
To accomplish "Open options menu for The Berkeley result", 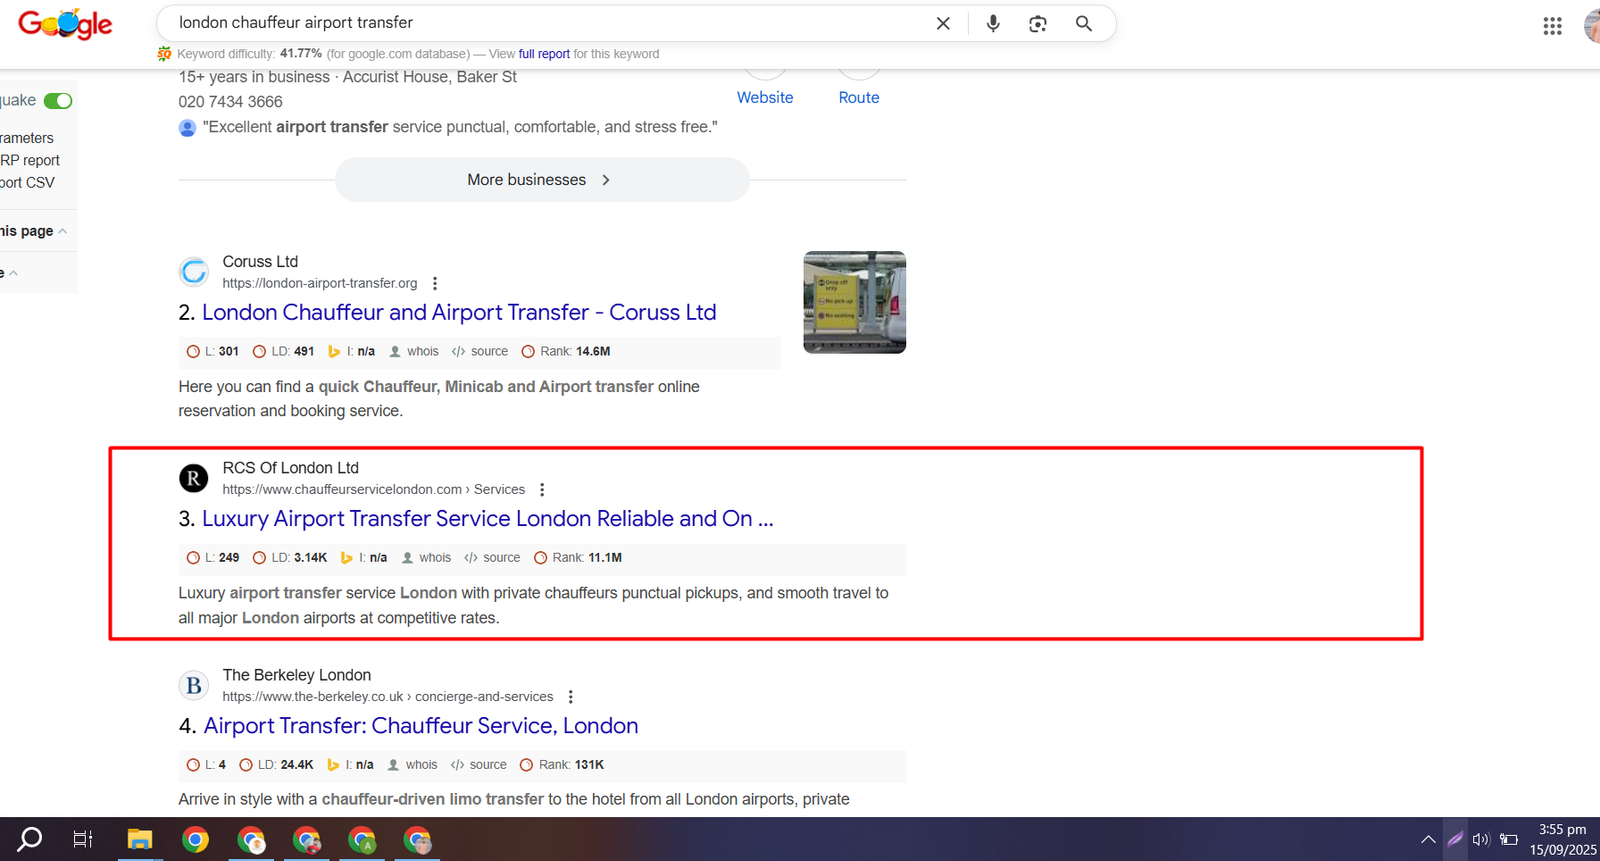I will (571, 697).
